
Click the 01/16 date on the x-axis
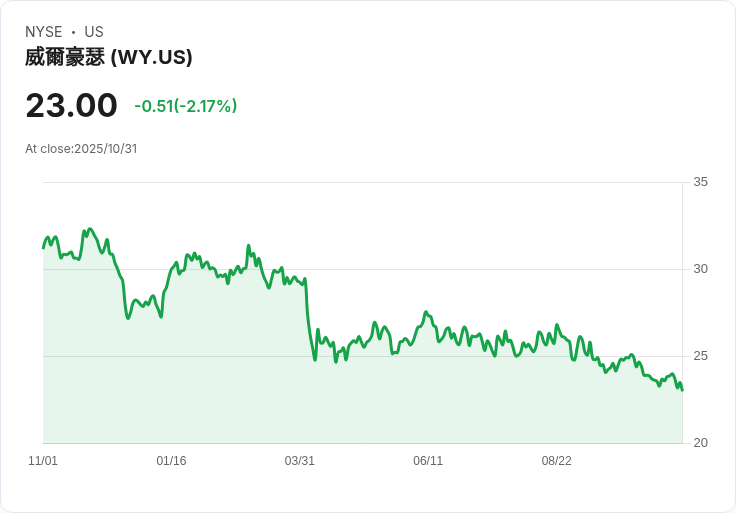point(171,460)
